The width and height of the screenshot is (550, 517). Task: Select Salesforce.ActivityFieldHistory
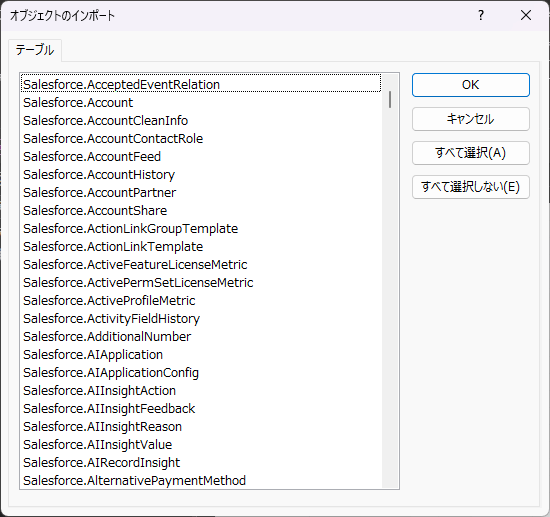(x=201, y=319)
